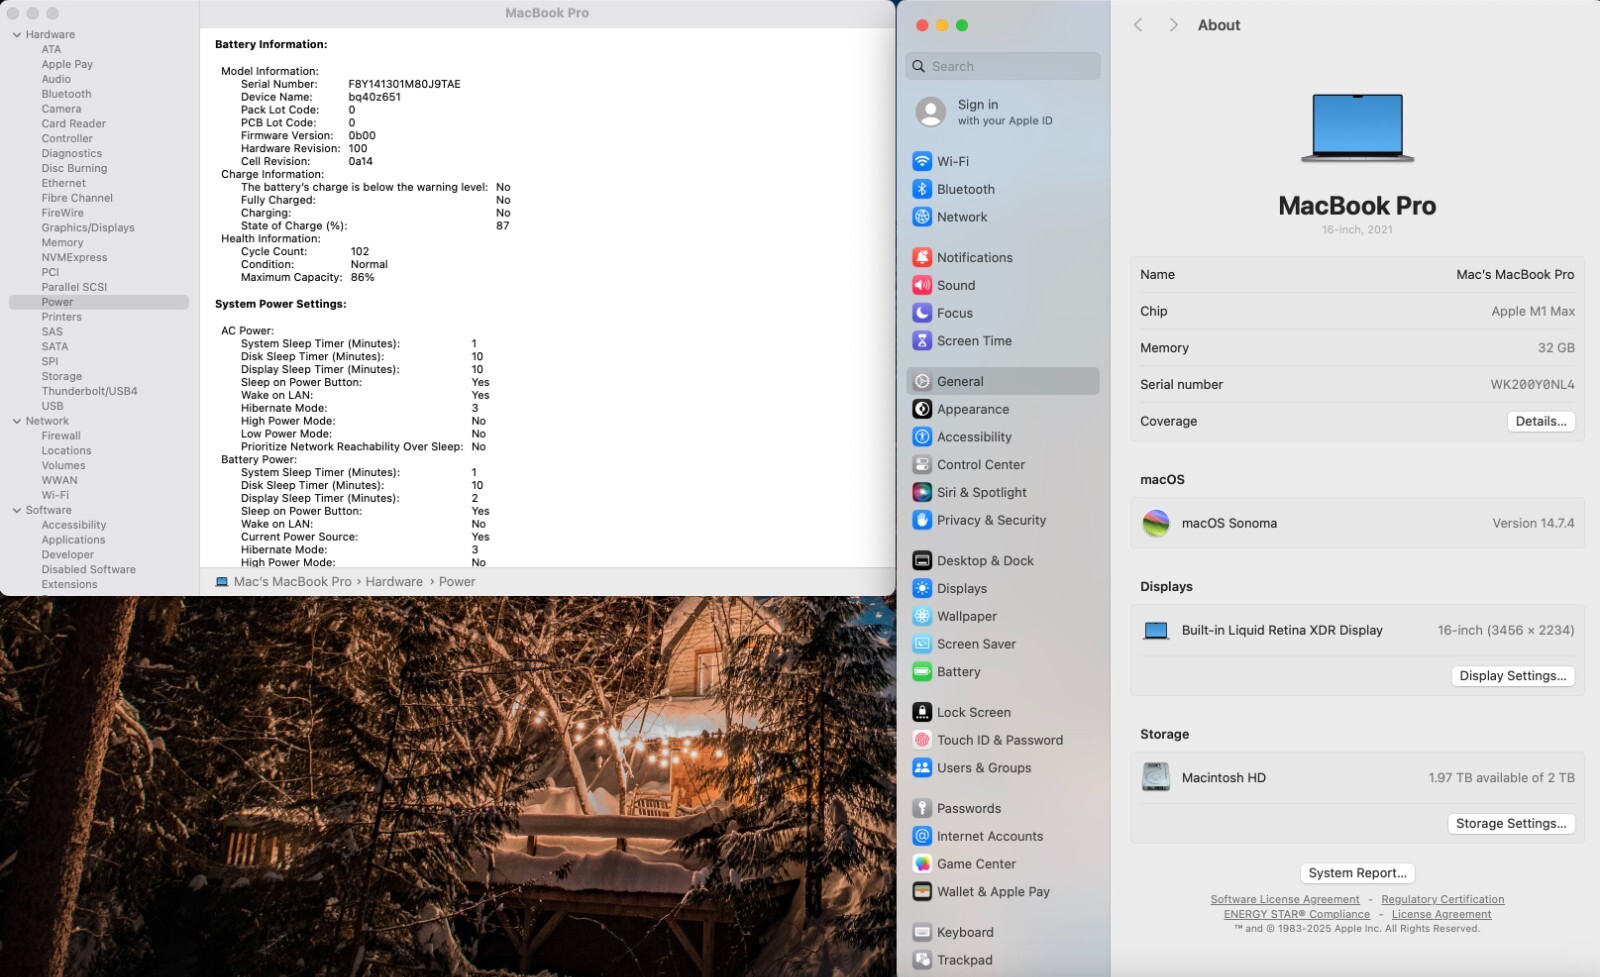1600x977 pixels.
Task: Open the Wallpaper settings icon
Action: [922, 616]
